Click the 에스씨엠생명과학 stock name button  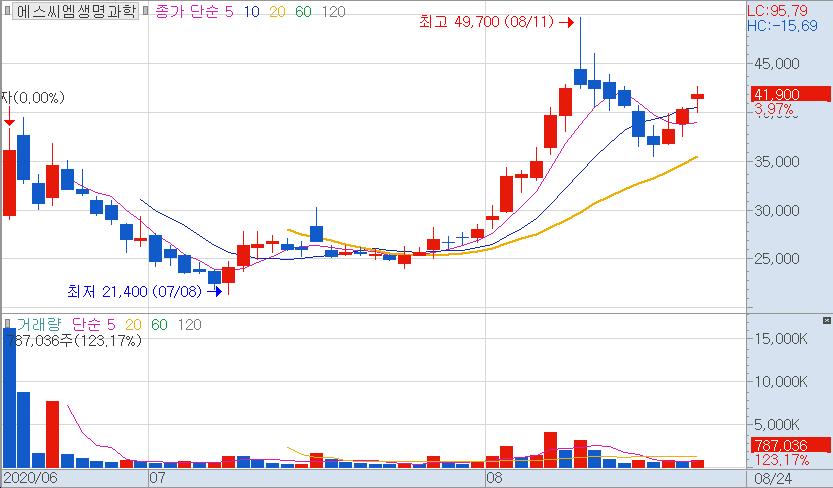(x=75, y=11)
